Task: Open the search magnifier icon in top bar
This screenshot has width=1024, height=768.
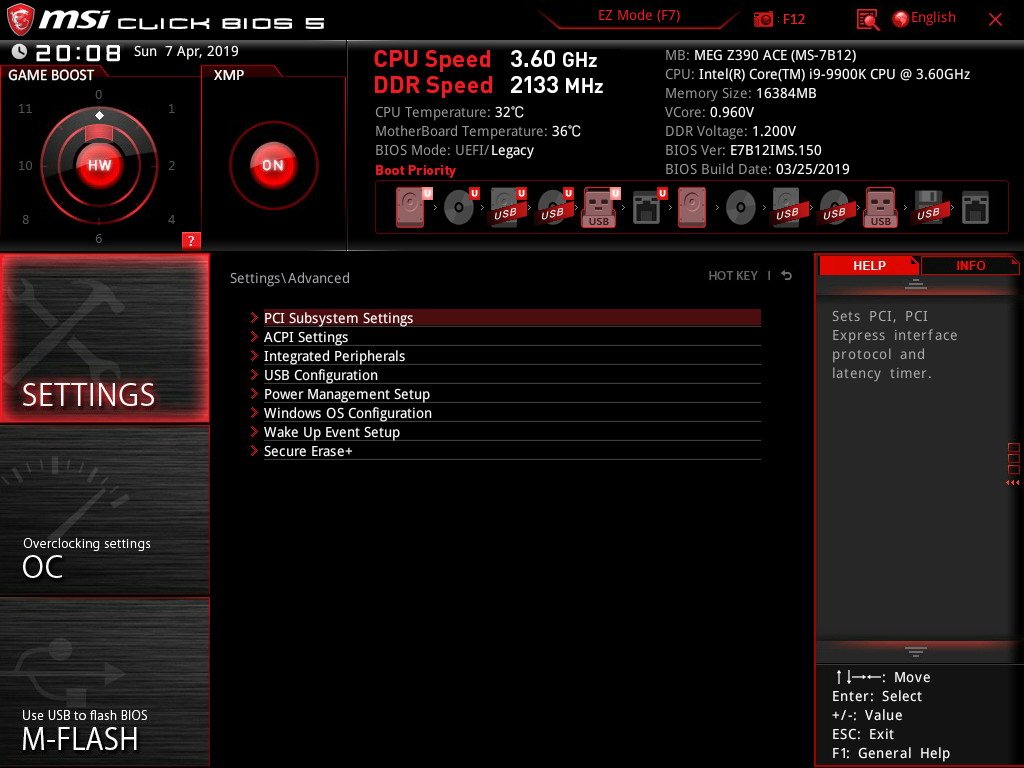Action: [867, 20]
